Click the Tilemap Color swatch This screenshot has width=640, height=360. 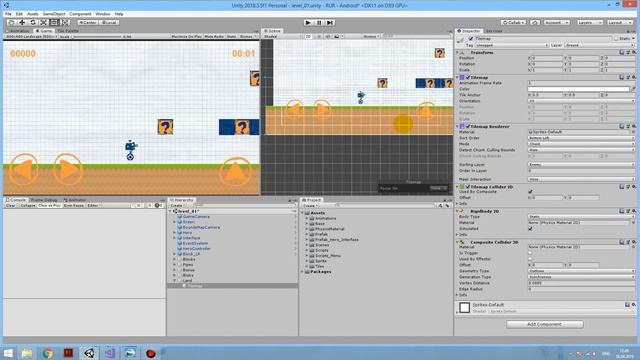click(578, 89)
